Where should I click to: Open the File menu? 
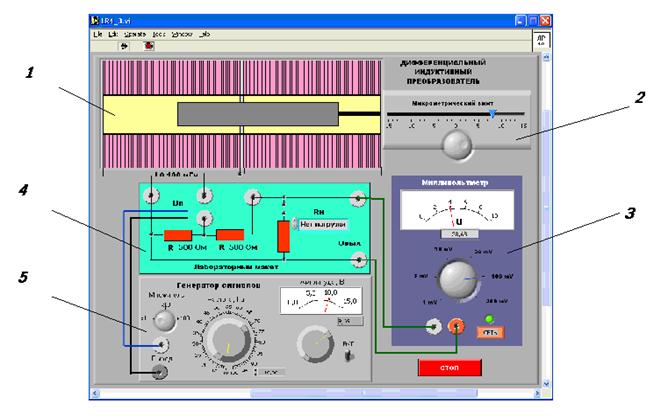click(98, 34)
